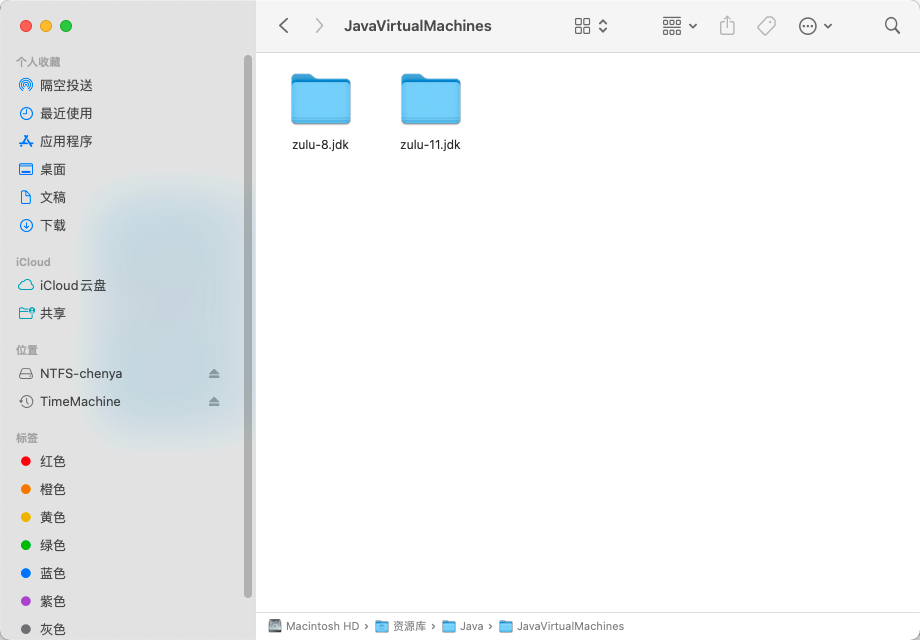Select the zulu-11.jdk folder icon

[431, 99]
